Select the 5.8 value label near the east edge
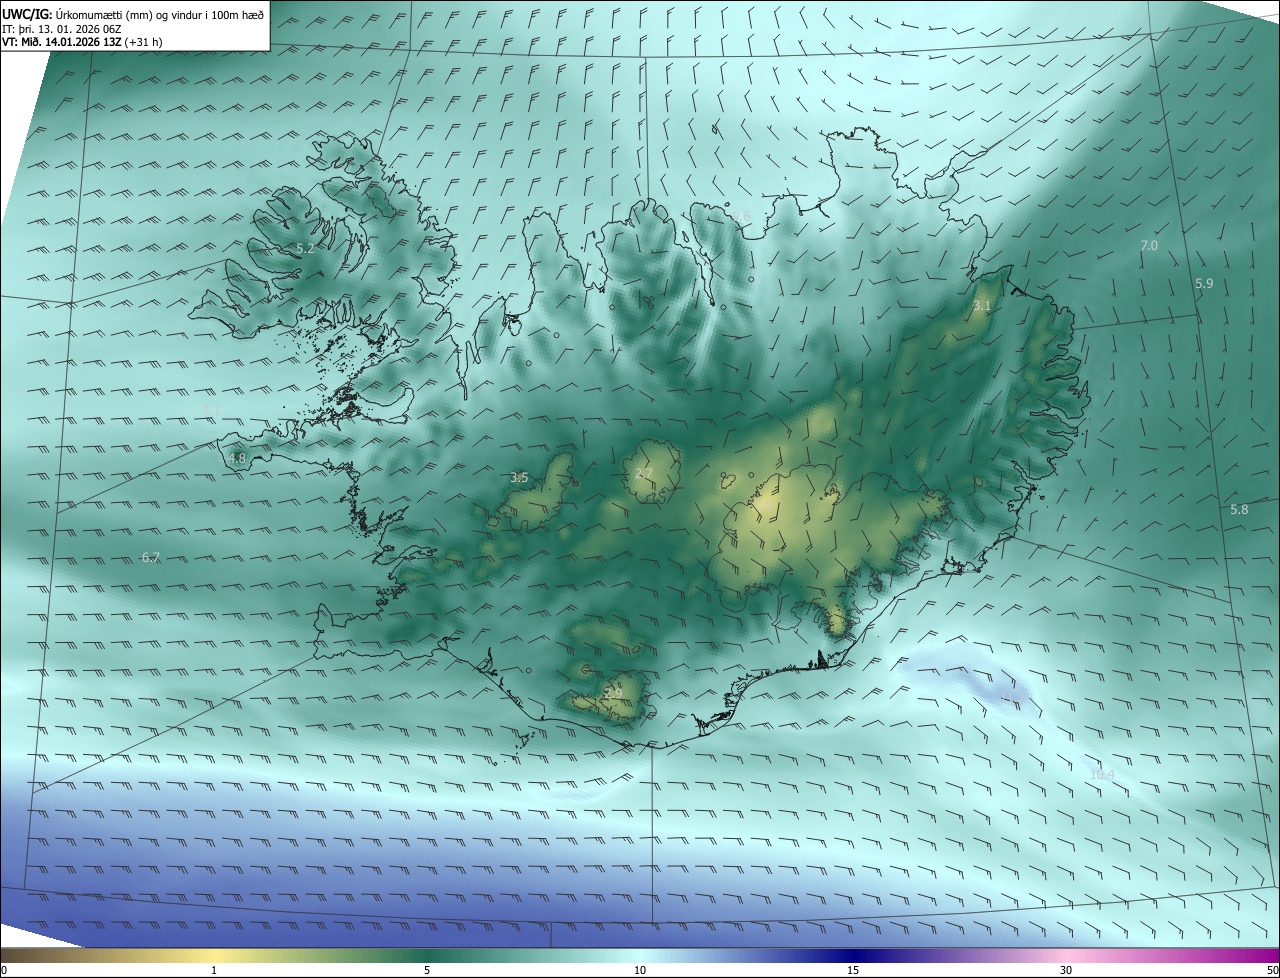 1239,510
